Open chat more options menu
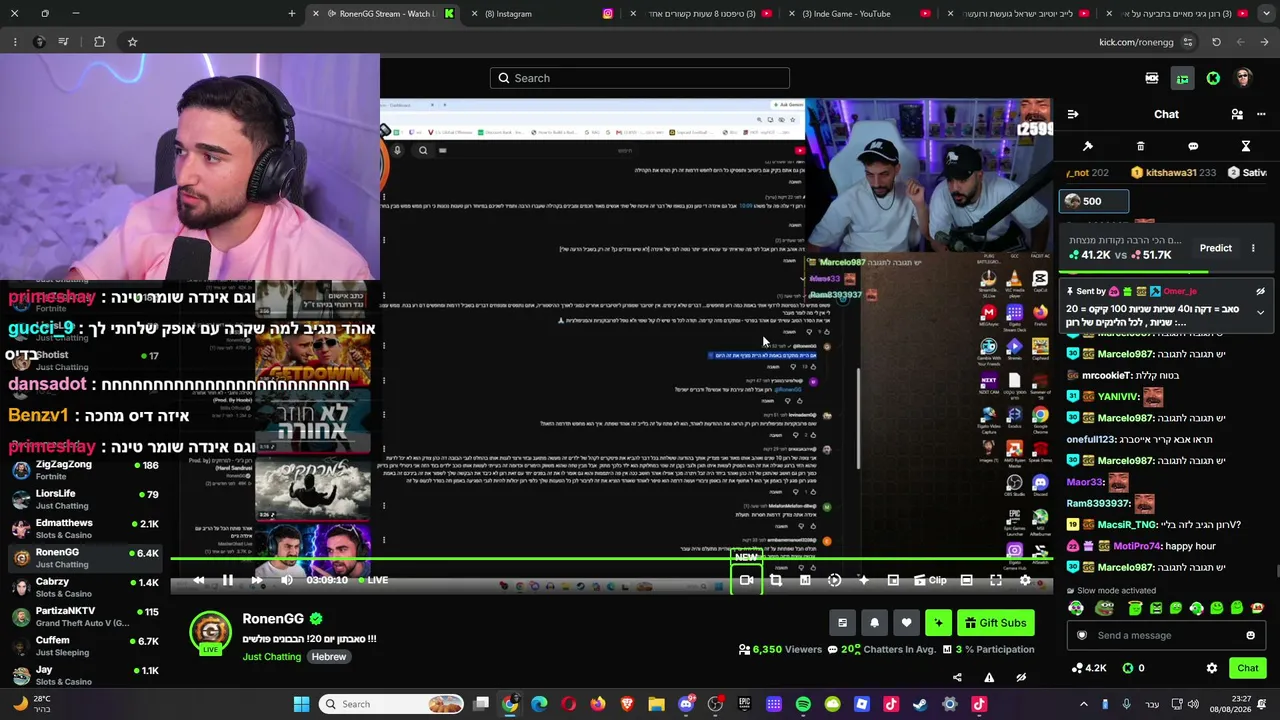 click(x=1261, y=114)
